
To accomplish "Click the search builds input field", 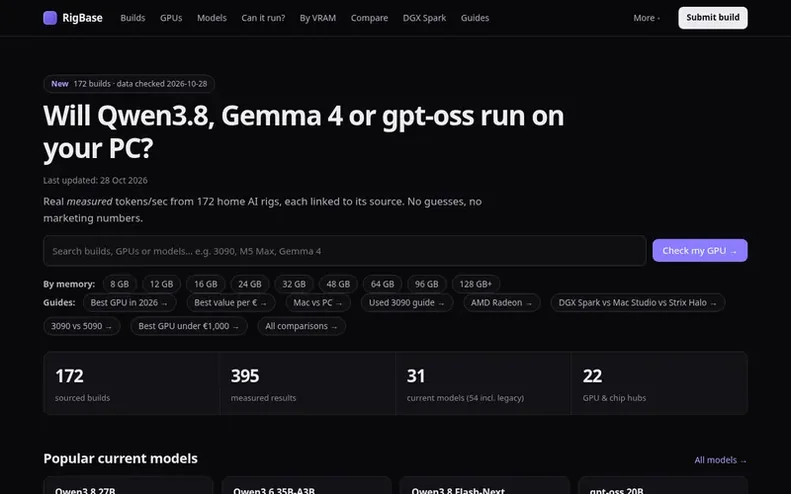I will click(x=345, y=251).
